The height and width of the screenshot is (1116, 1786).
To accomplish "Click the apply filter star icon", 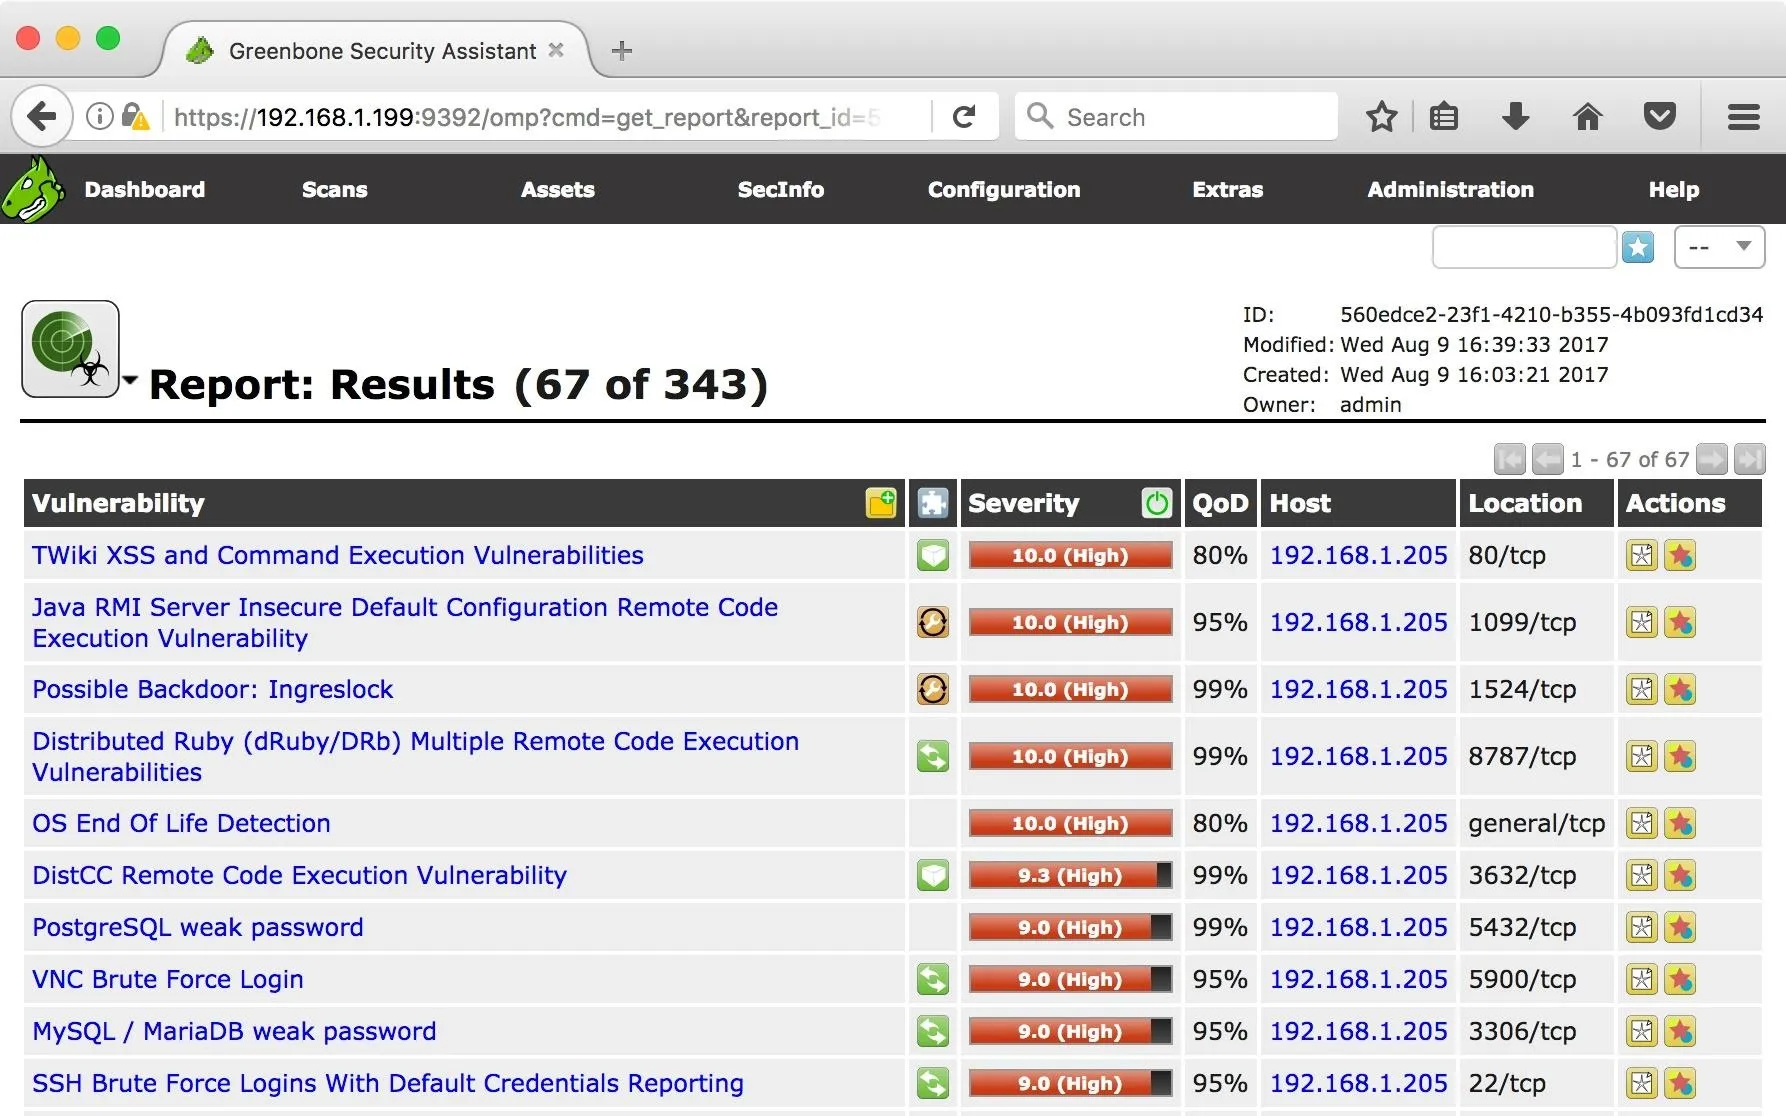I will pos(1638,247).
